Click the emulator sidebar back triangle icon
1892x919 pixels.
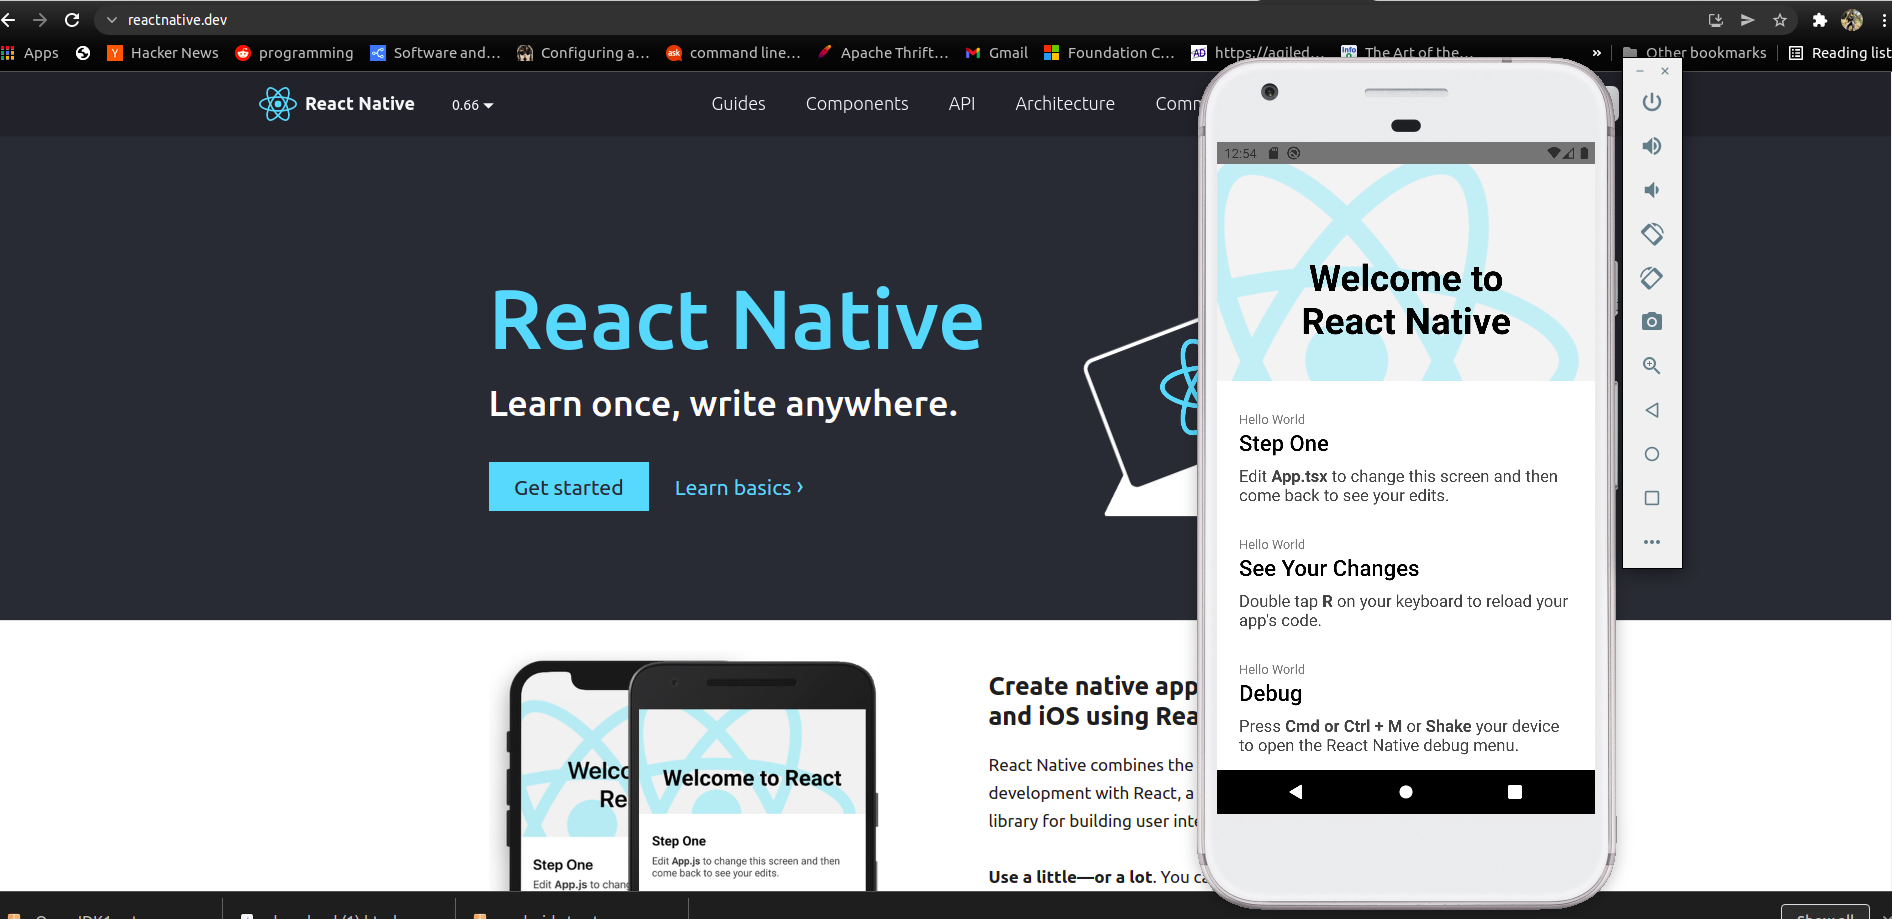tap(1652, 410)
